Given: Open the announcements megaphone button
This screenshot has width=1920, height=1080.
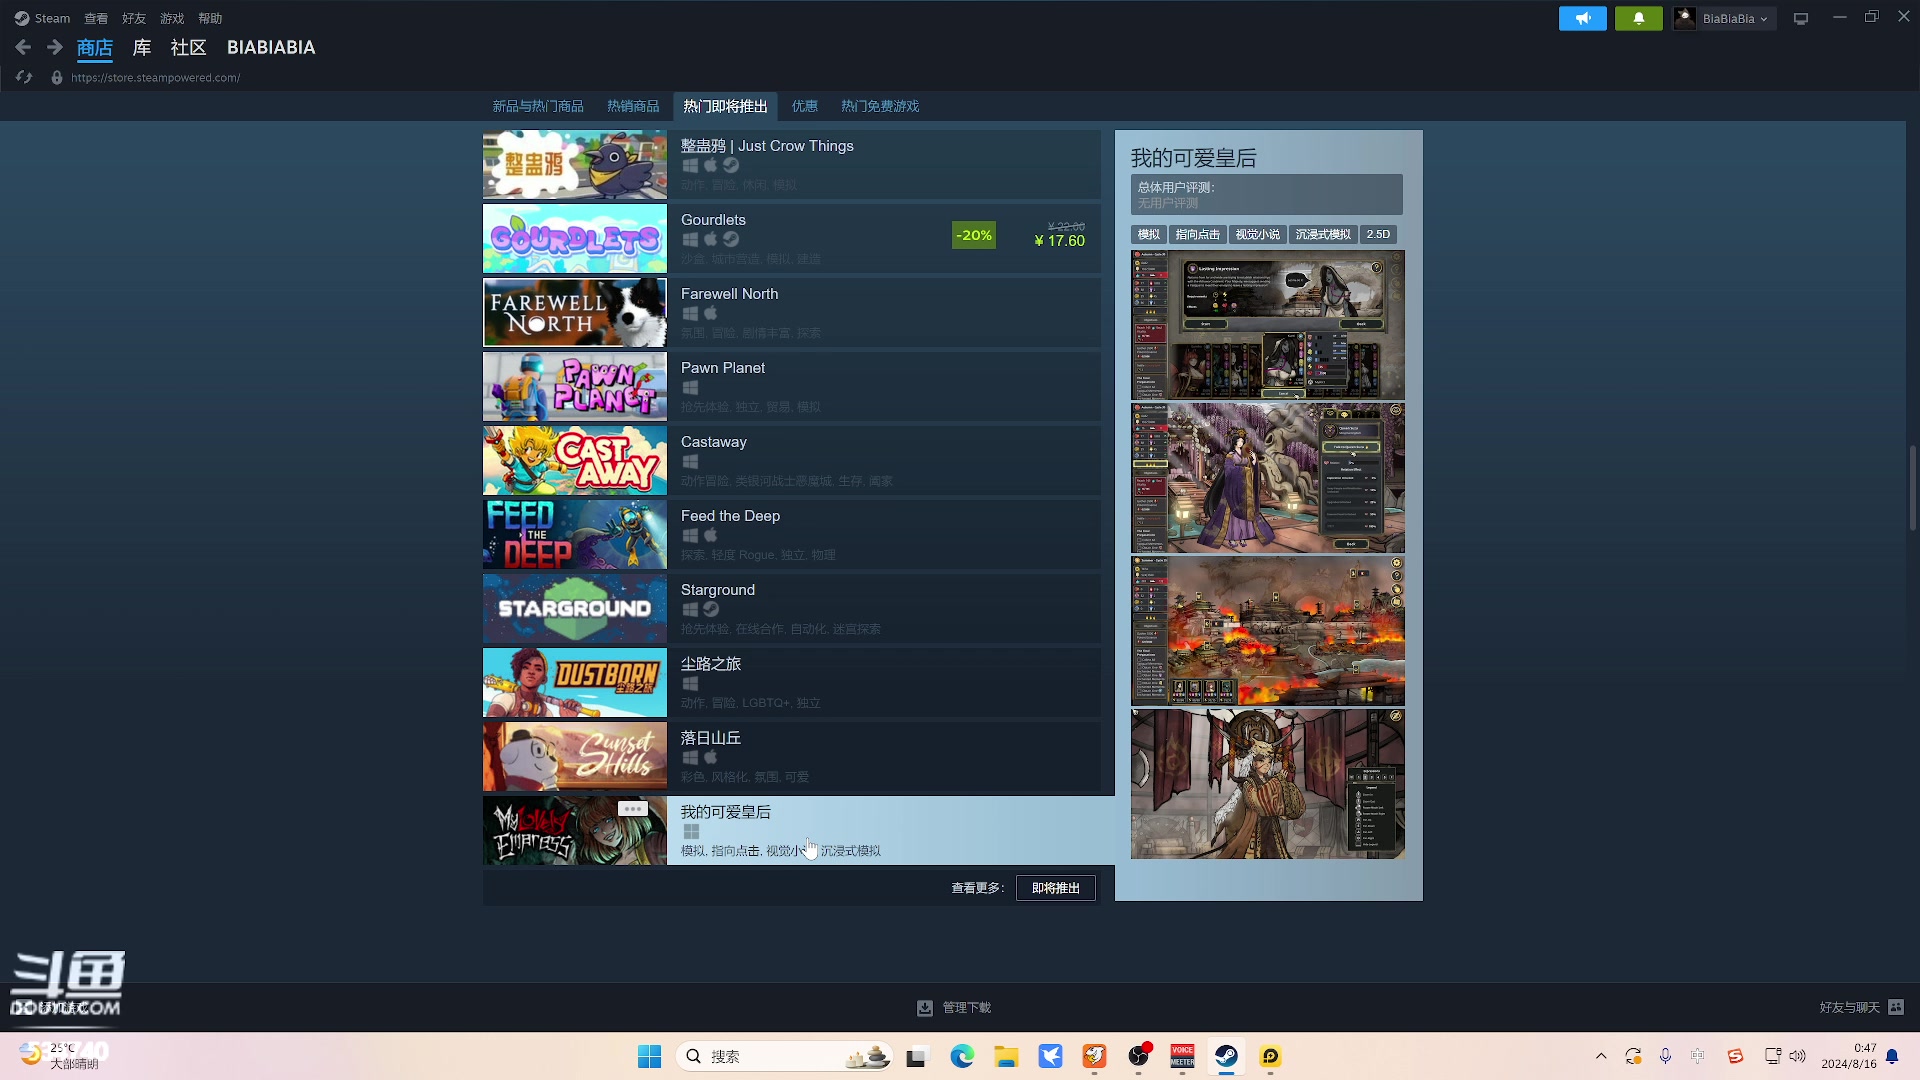Looking at the screenshot, I should point(1582,18).
